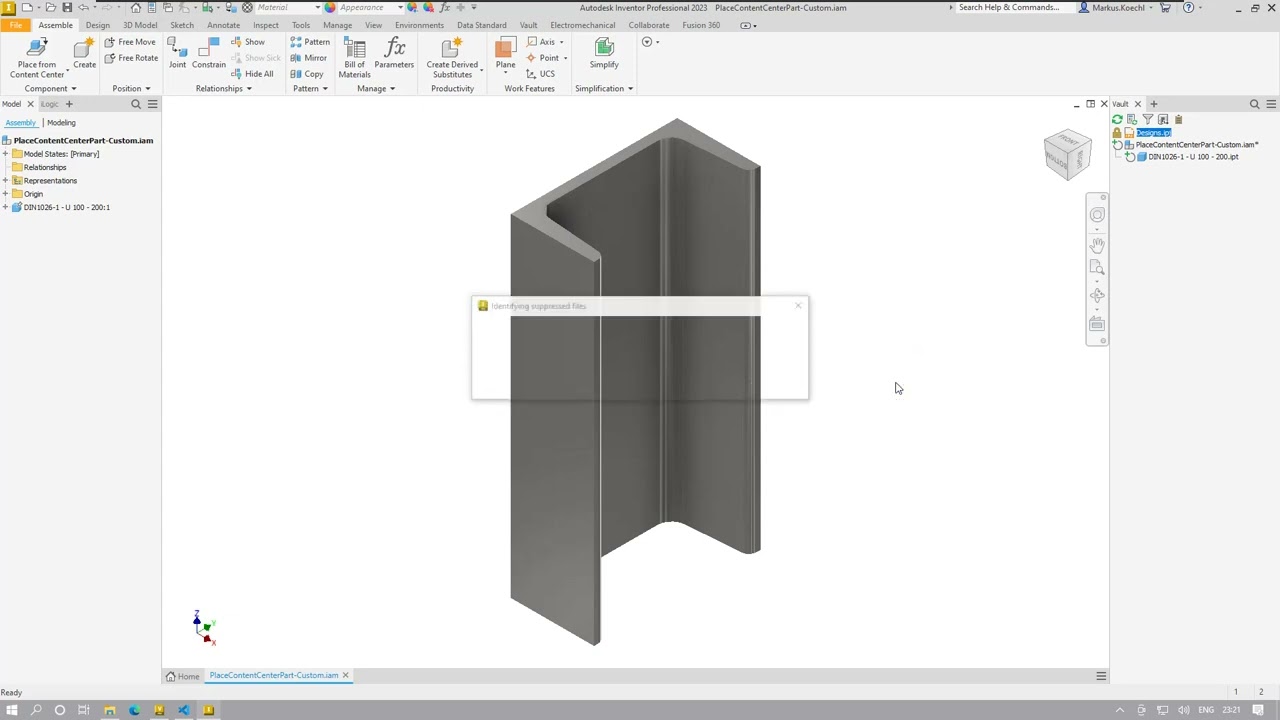
Task: Click Save icon in quick access toolbar
Action: [x=67, y=7]
